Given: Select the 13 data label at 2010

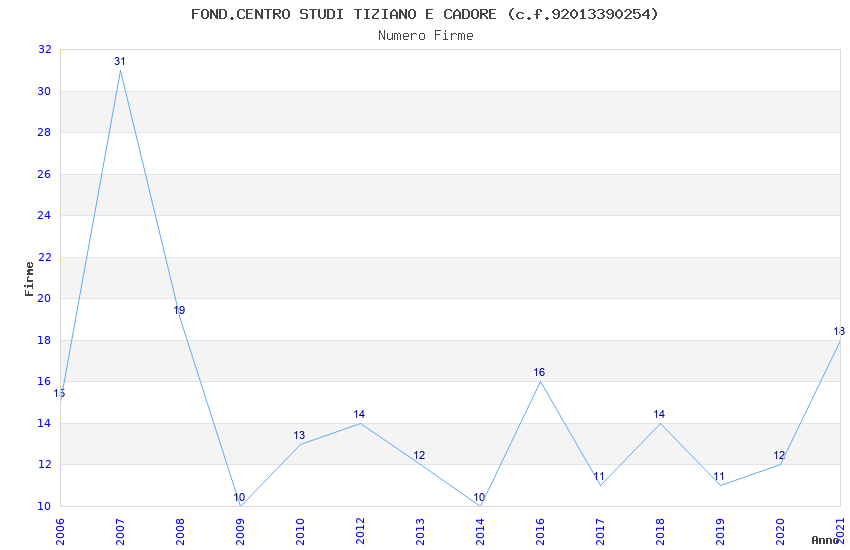Looking at the screenshot, I should 299,435.
